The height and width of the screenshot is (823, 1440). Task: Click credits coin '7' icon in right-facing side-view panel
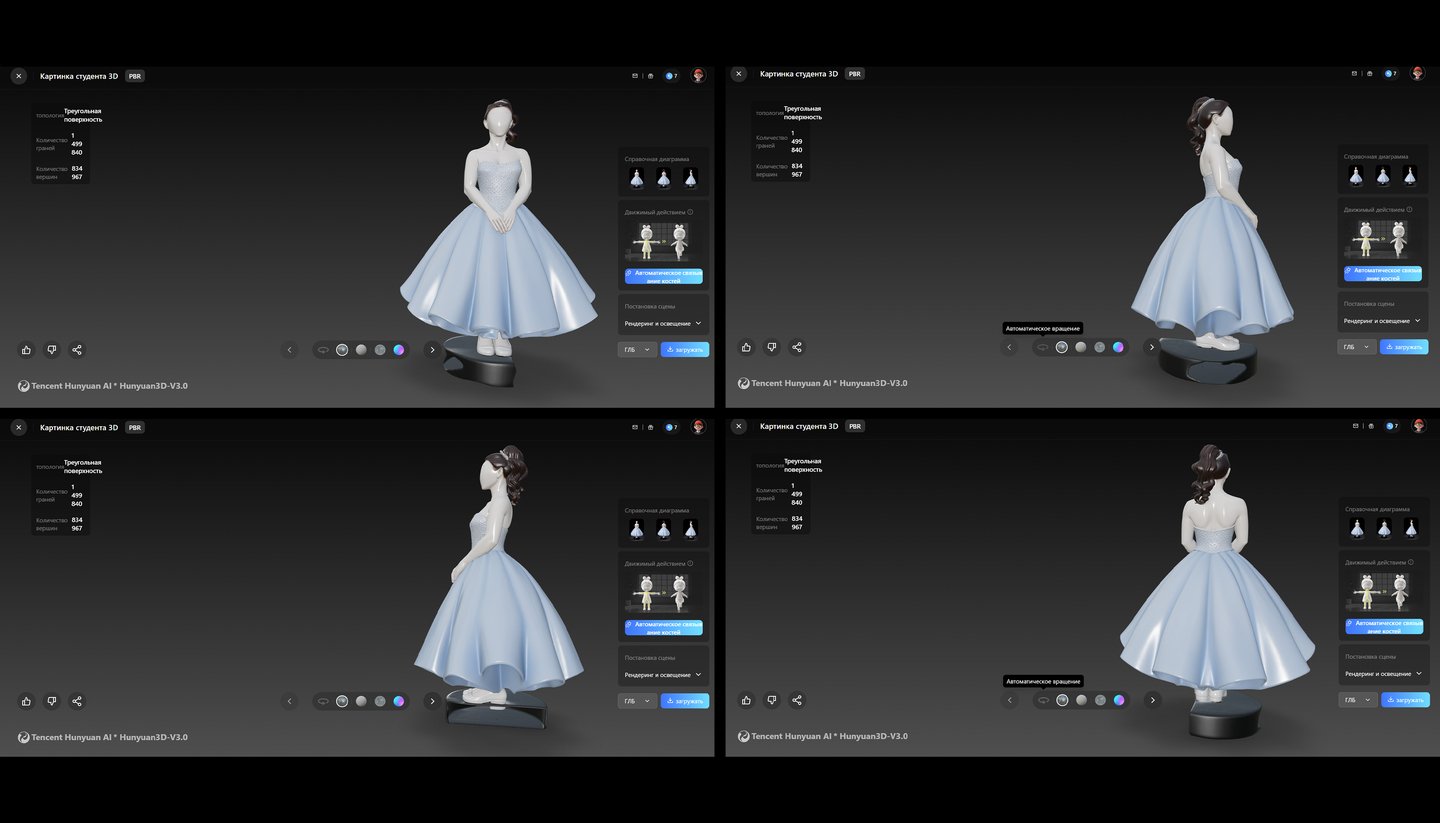1391,74
